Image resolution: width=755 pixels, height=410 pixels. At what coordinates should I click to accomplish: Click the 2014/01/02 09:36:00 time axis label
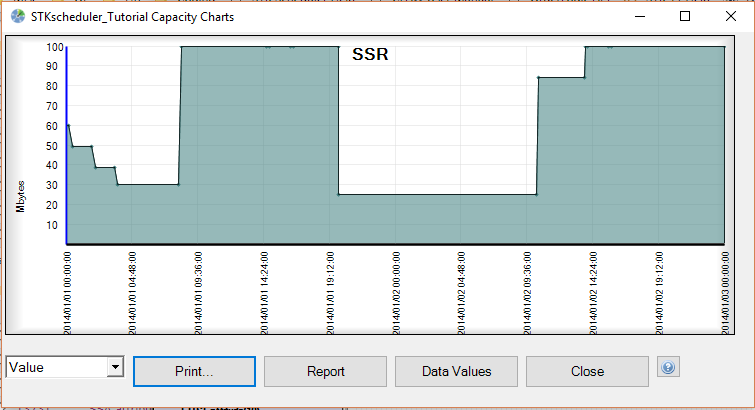pos(527,291)
